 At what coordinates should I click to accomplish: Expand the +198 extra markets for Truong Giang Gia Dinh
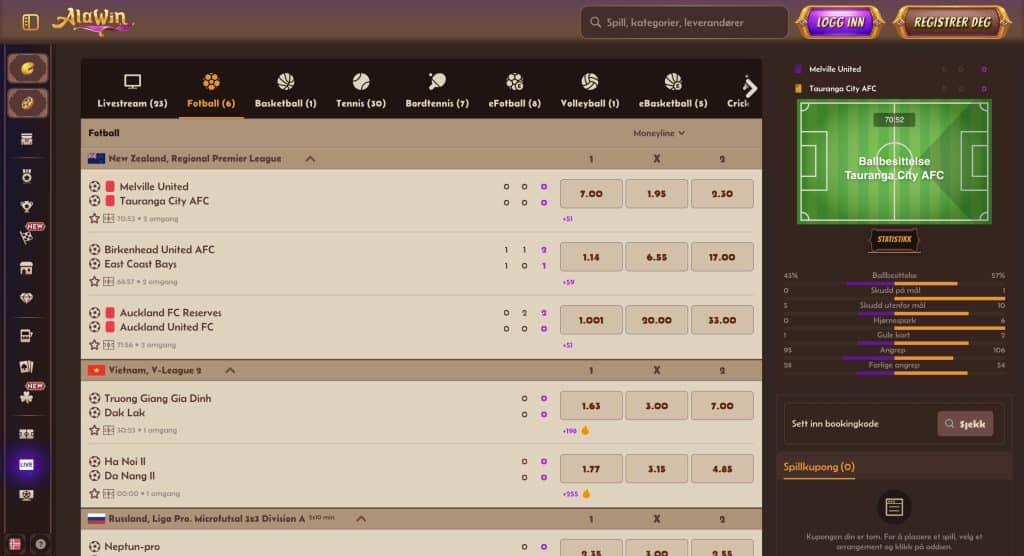(570, 431)
